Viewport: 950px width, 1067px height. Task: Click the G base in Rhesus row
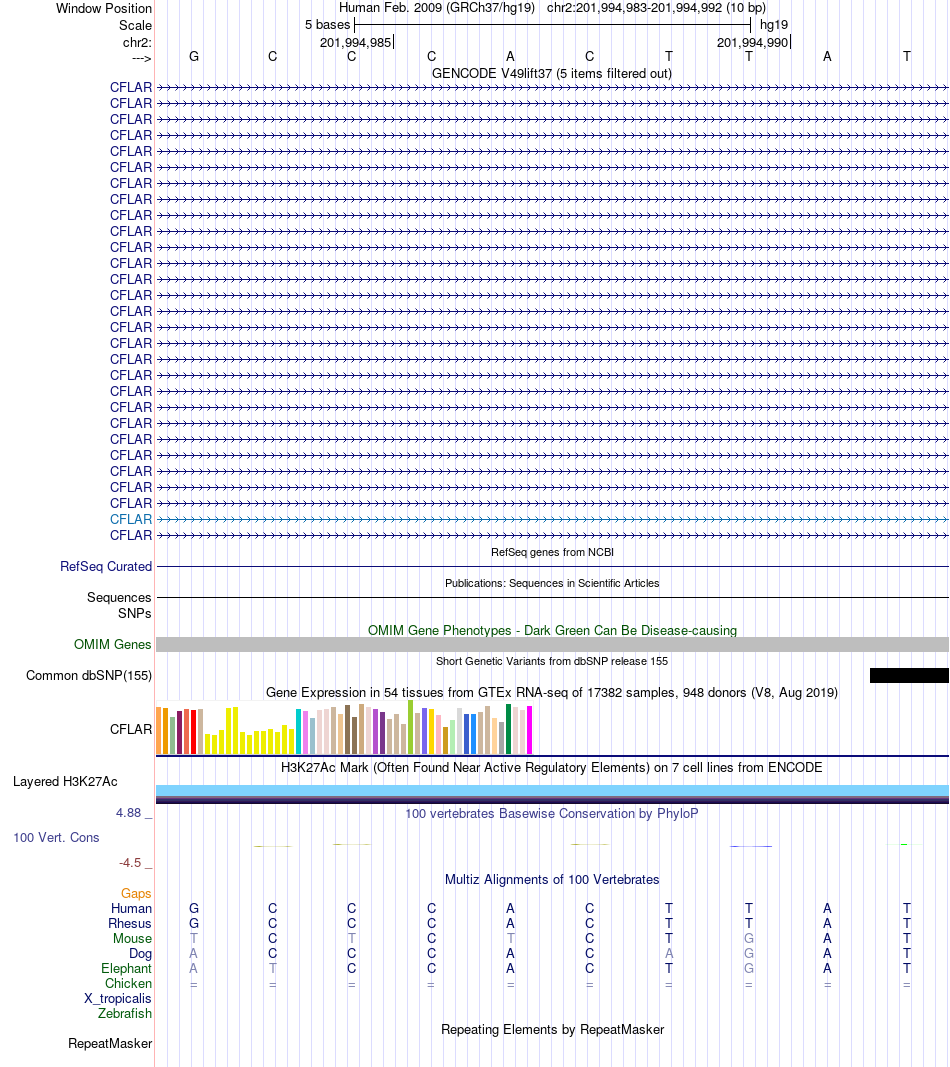[194, 923]
